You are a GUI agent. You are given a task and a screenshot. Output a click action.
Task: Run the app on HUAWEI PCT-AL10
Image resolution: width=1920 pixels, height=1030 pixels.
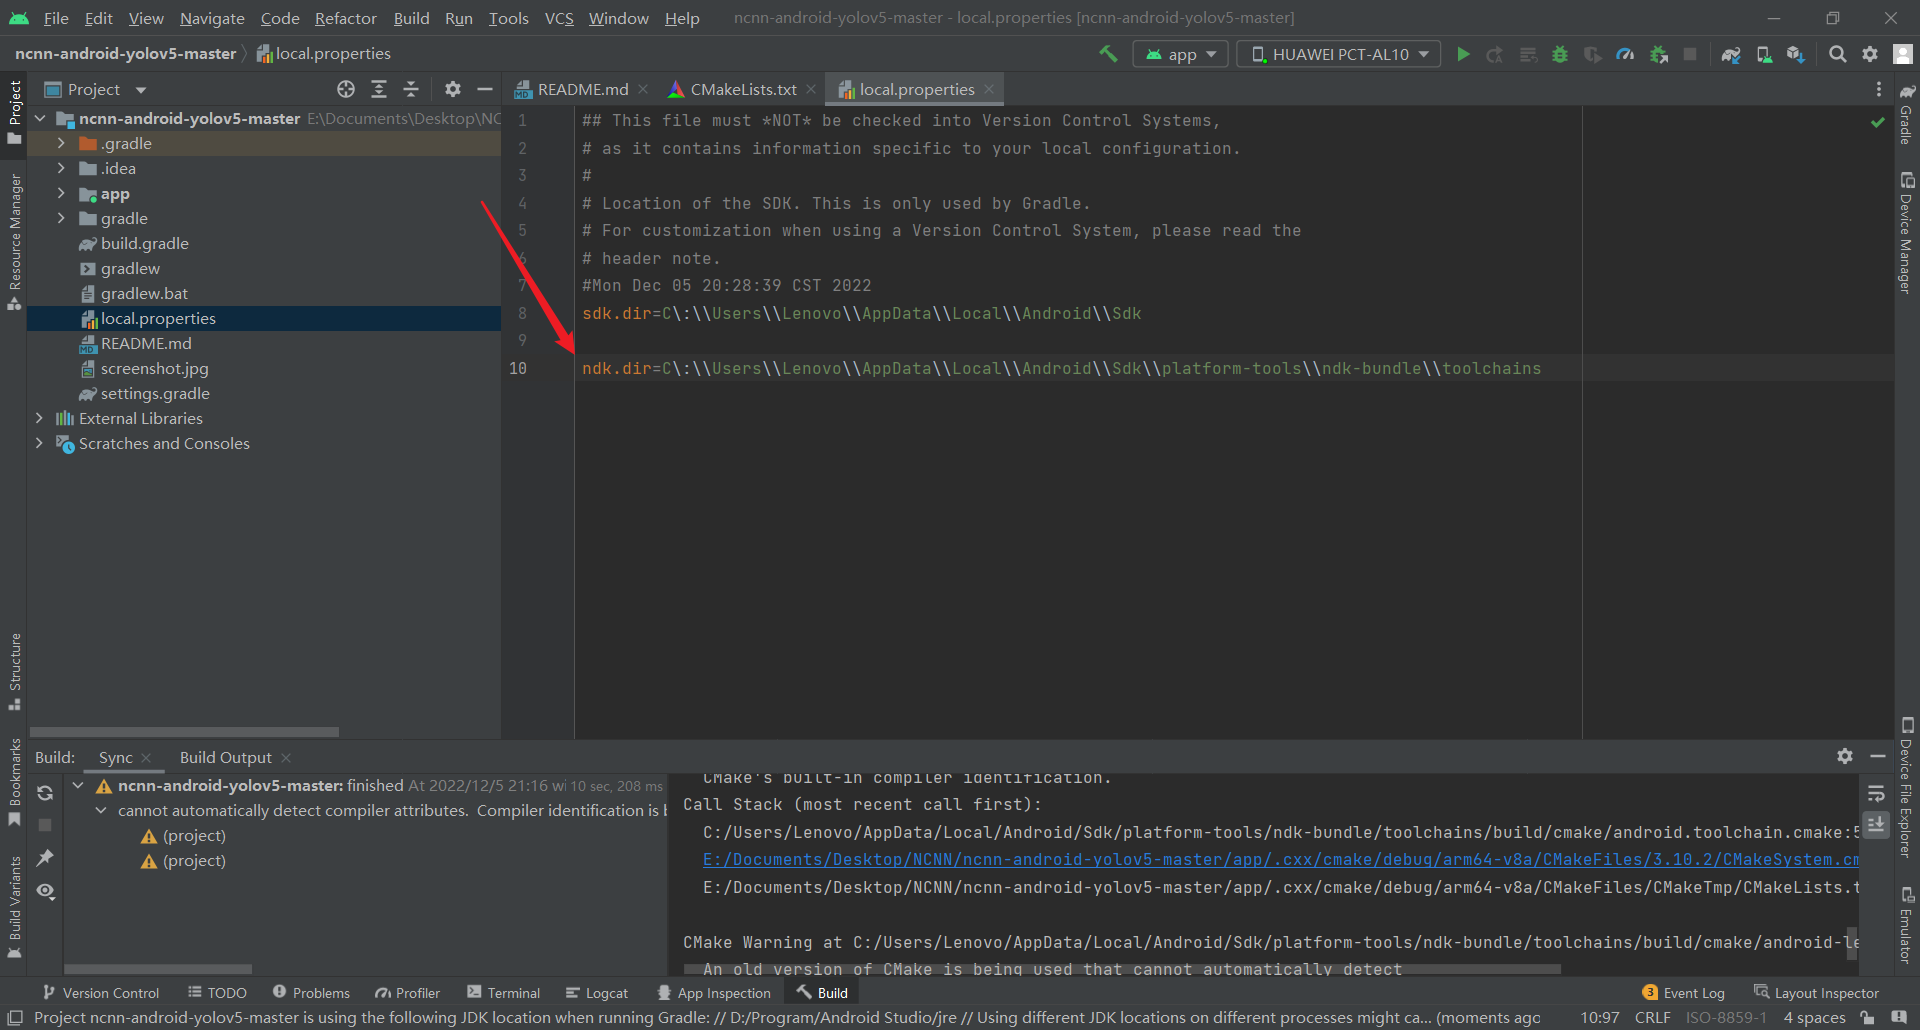point(1462,54)
